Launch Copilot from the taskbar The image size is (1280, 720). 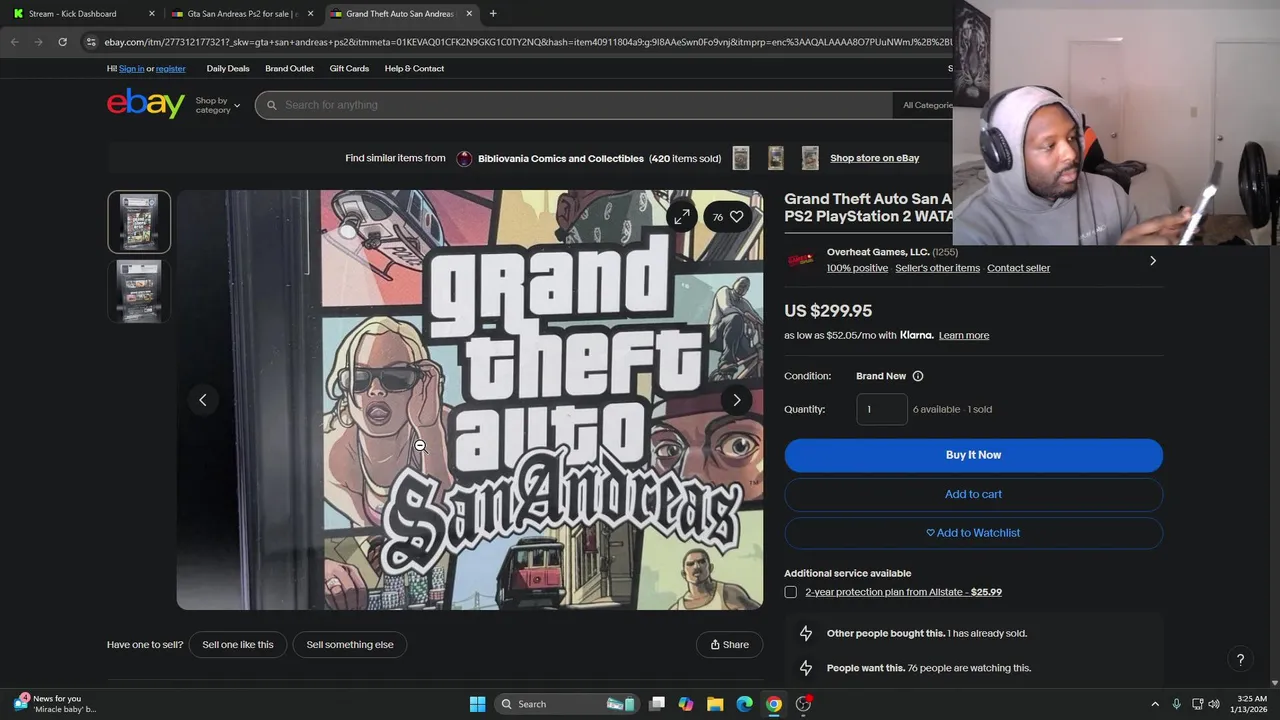click(686, 704)
